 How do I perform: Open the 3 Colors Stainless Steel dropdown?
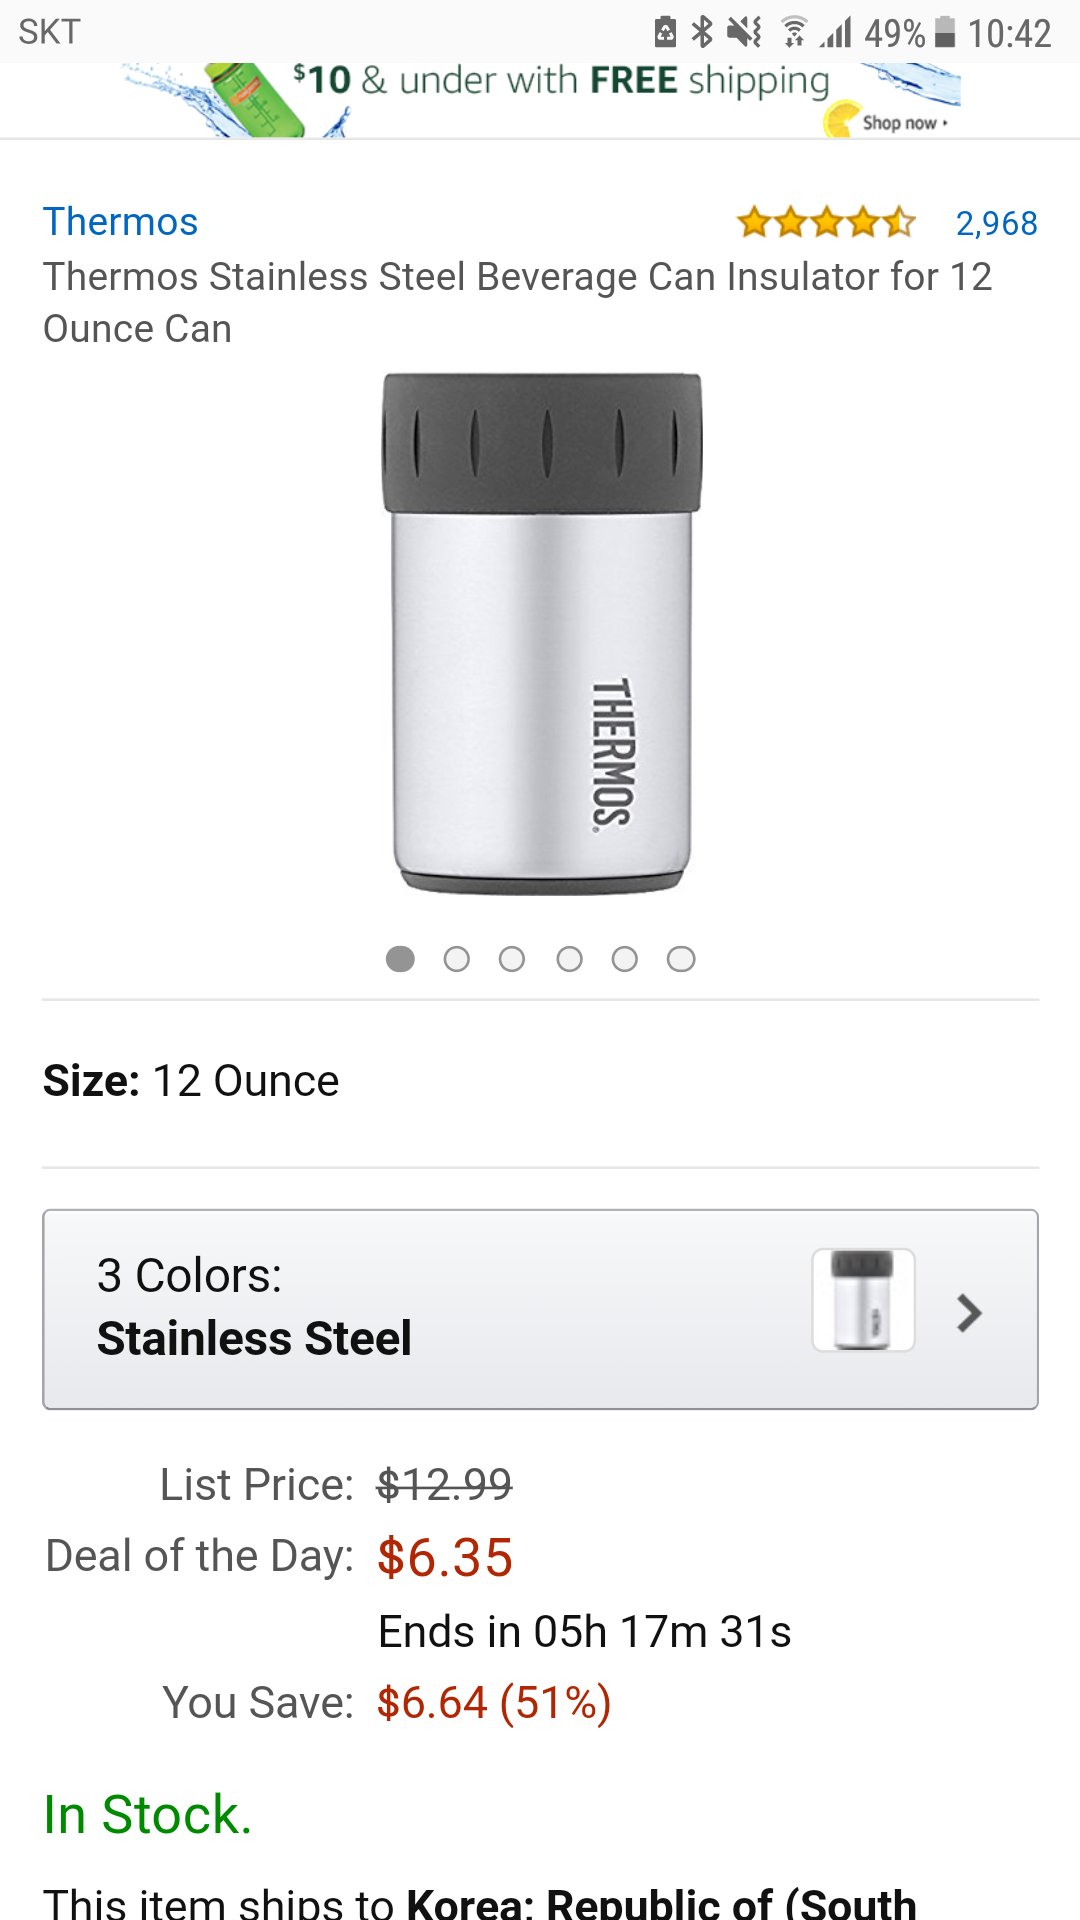pyautogui.click(x=400, y=1309)
